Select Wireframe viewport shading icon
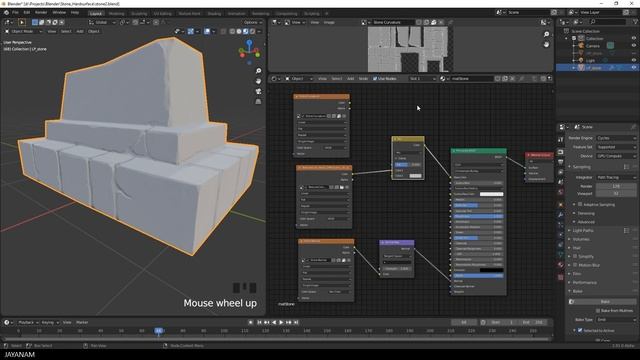Image resolution: width=640 pixels, height=360 pixels. (232, 31)
